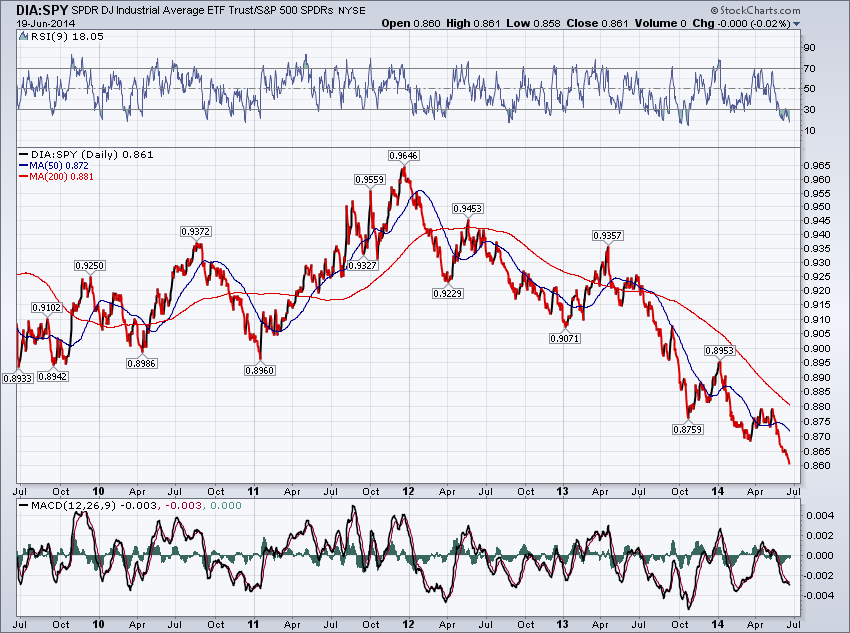Click the RSI(9) 18.05 label

pos(67,36)
